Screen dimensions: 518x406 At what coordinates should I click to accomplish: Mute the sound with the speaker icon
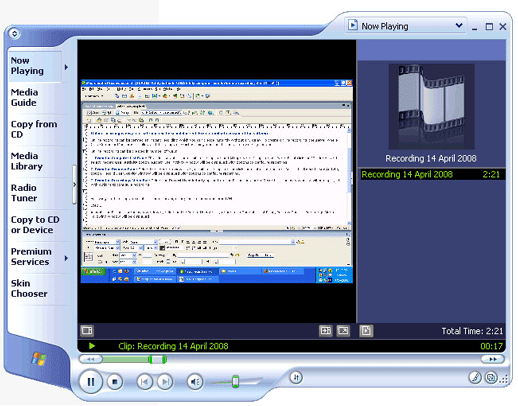[195, 382]
